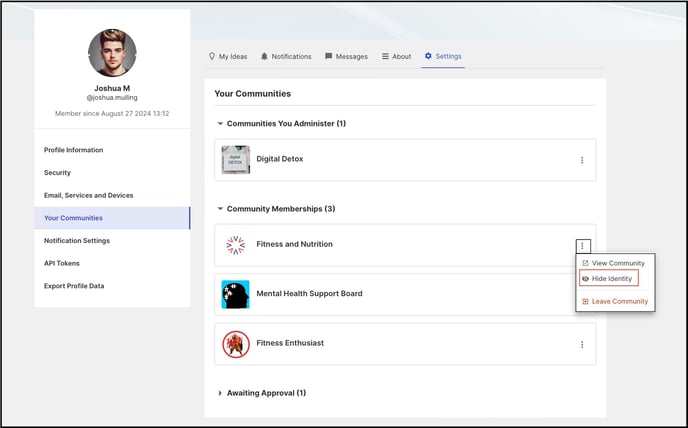
Task: Expand the Awaiting Approval section
Action: (x=220, y=393)
